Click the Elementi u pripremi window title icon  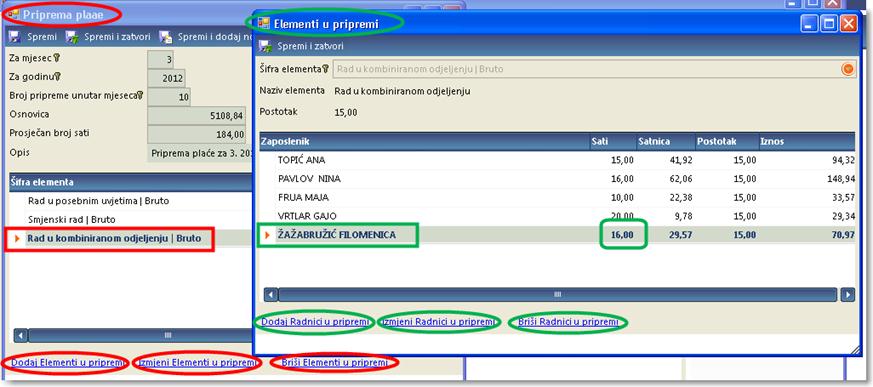click(x=263, y=24)
